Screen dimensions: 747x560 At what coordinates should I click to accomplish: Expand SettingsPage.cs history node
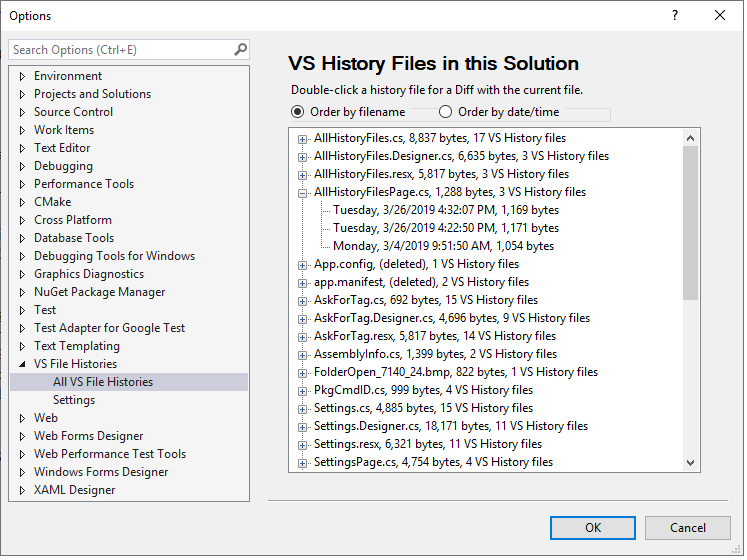point(302,463)
